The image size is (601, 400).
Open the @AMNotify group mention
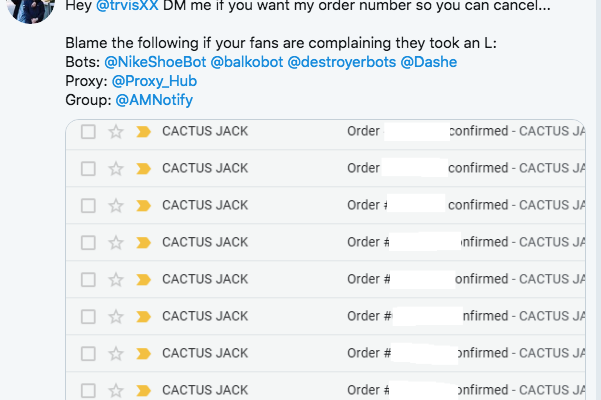(154, 100)
